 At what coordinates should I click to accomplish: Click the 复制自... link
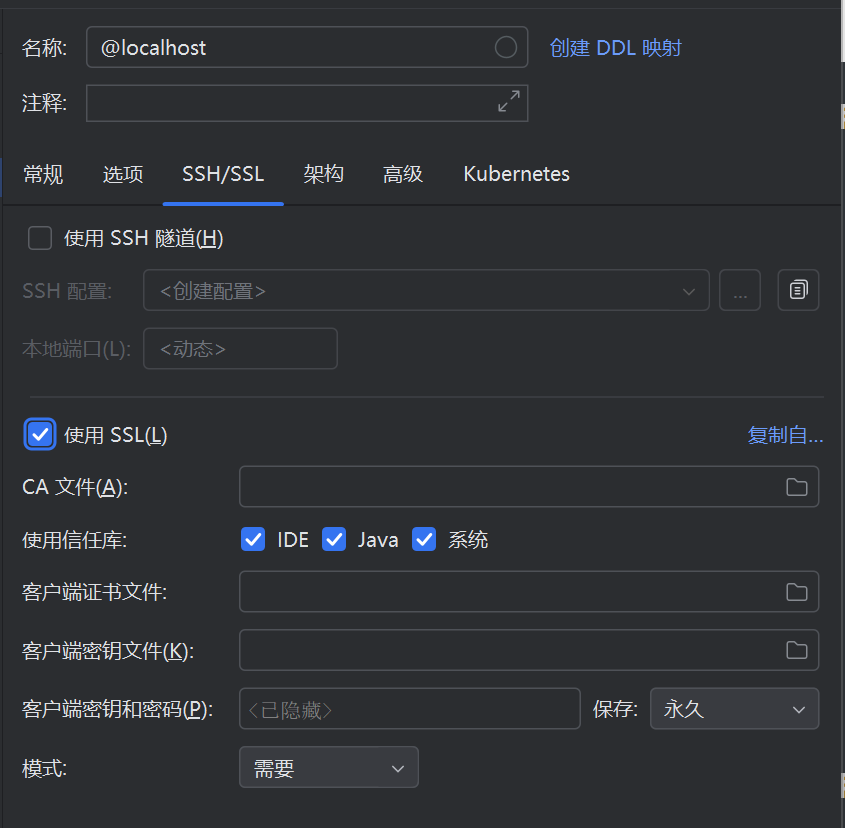785,435
